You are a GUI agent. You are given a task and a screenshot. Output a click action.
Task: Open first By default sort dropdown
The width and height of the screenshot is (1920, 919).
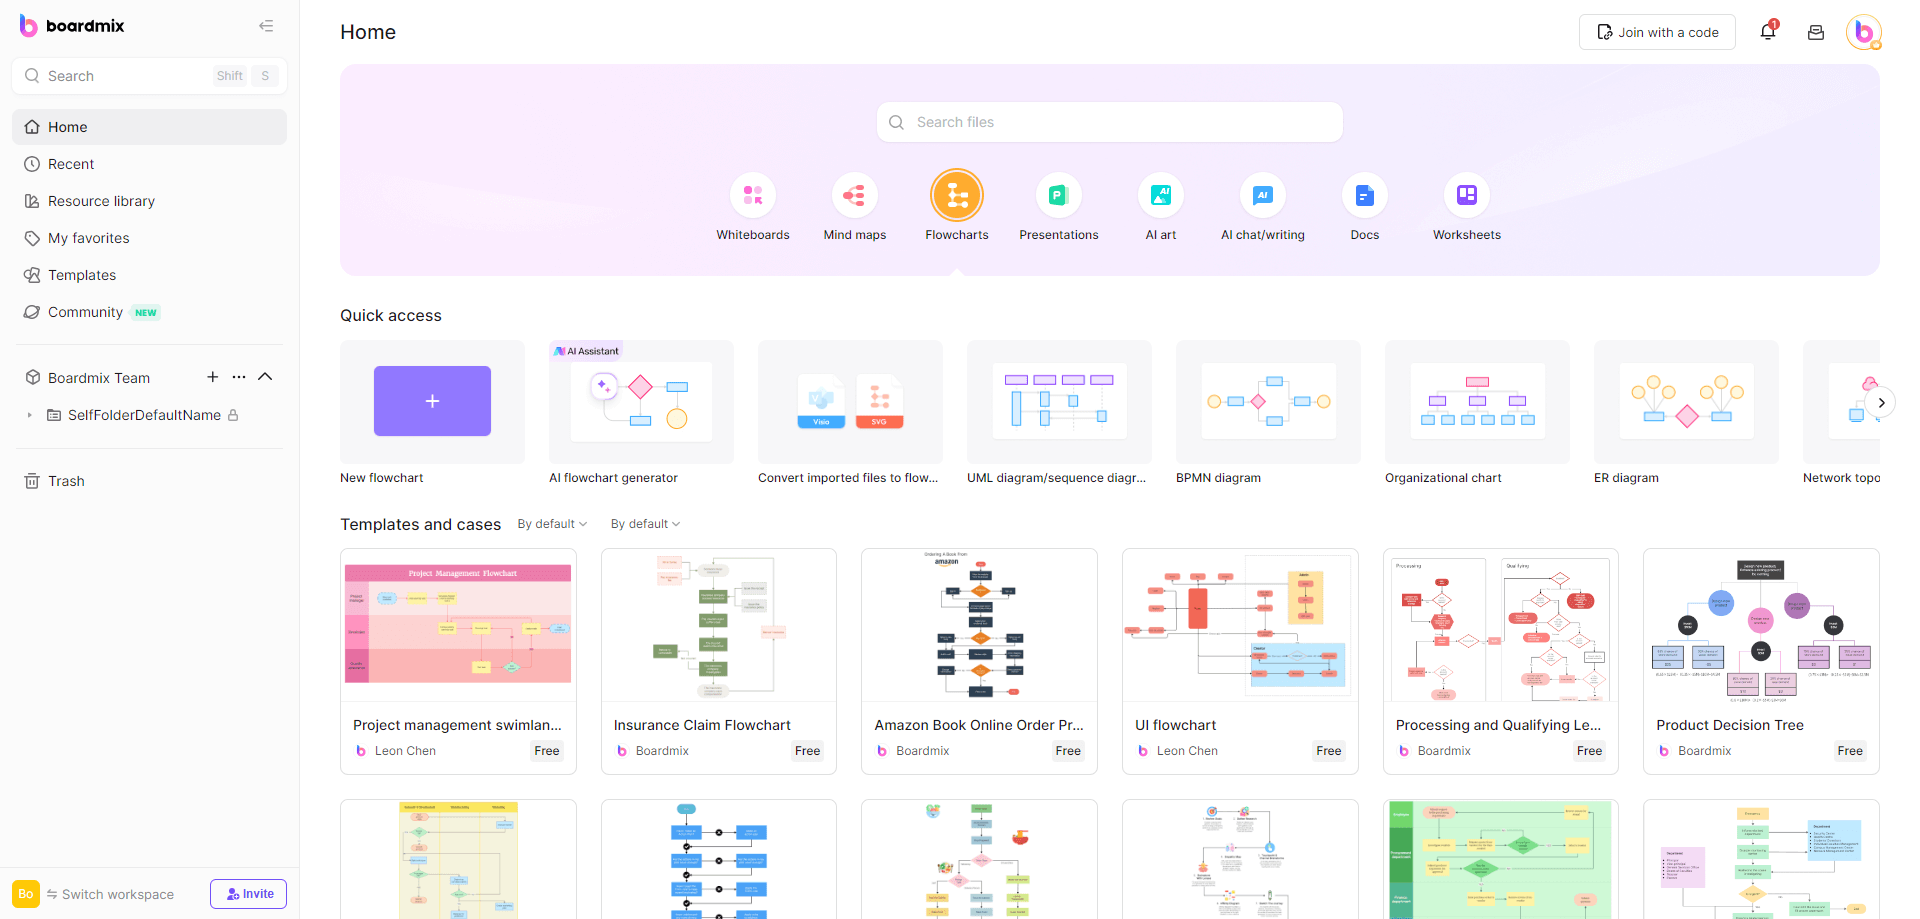(552, 524)
